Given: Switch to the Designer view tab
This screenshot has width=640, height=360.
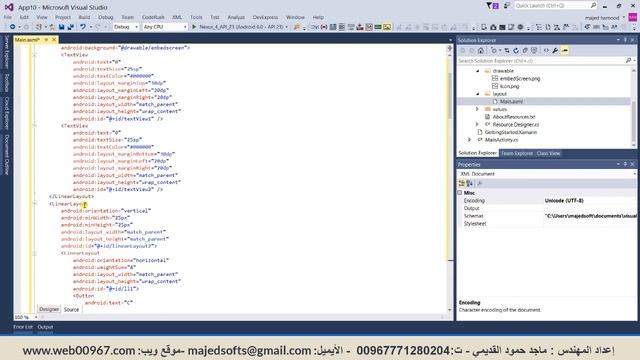Looking at the screenshot, I should [x=49, y=310].
